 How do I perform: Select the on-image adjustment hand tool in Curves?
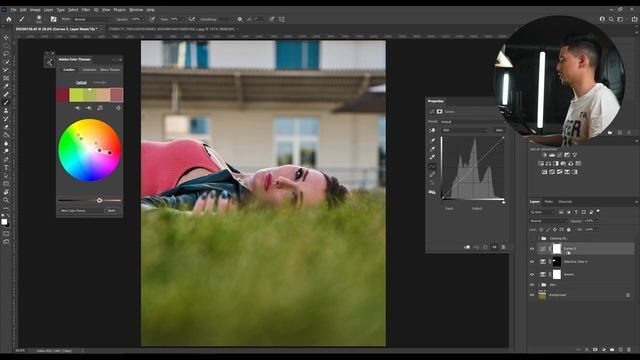point(432,131)
